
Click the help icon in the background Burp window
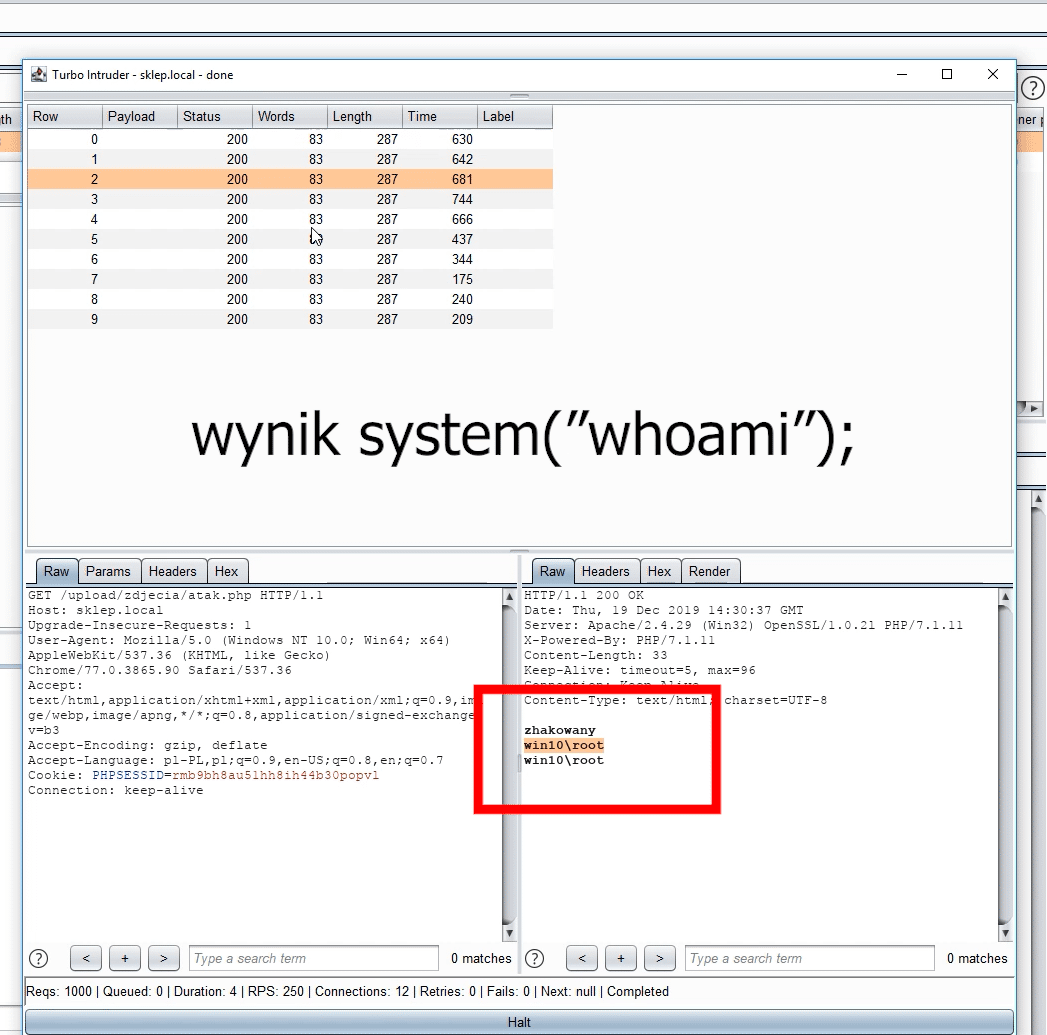click(x=1033, y=87)
